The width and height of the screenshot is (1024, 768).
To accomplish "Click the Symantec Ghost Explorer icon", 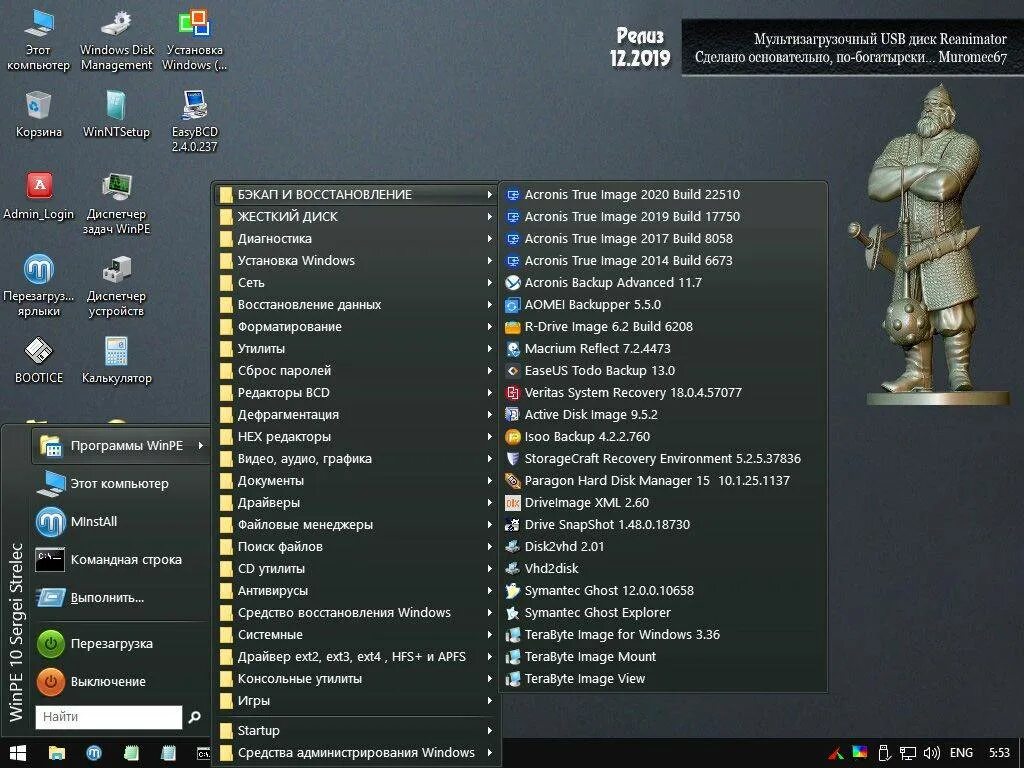I will [513, 613].
